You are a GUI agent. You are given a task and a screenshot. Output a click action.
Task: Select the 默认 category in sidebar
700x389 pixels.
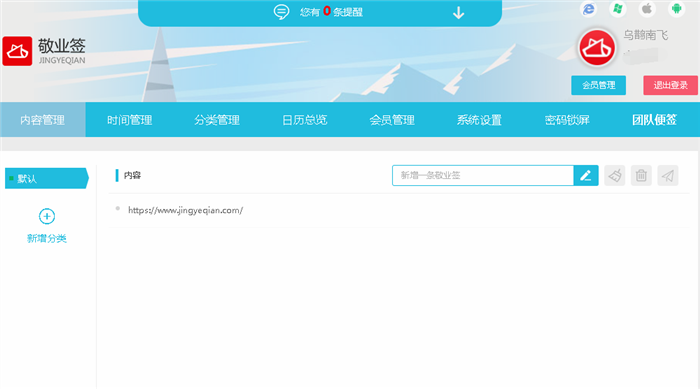pyautogui.click(x=46, y=178)
